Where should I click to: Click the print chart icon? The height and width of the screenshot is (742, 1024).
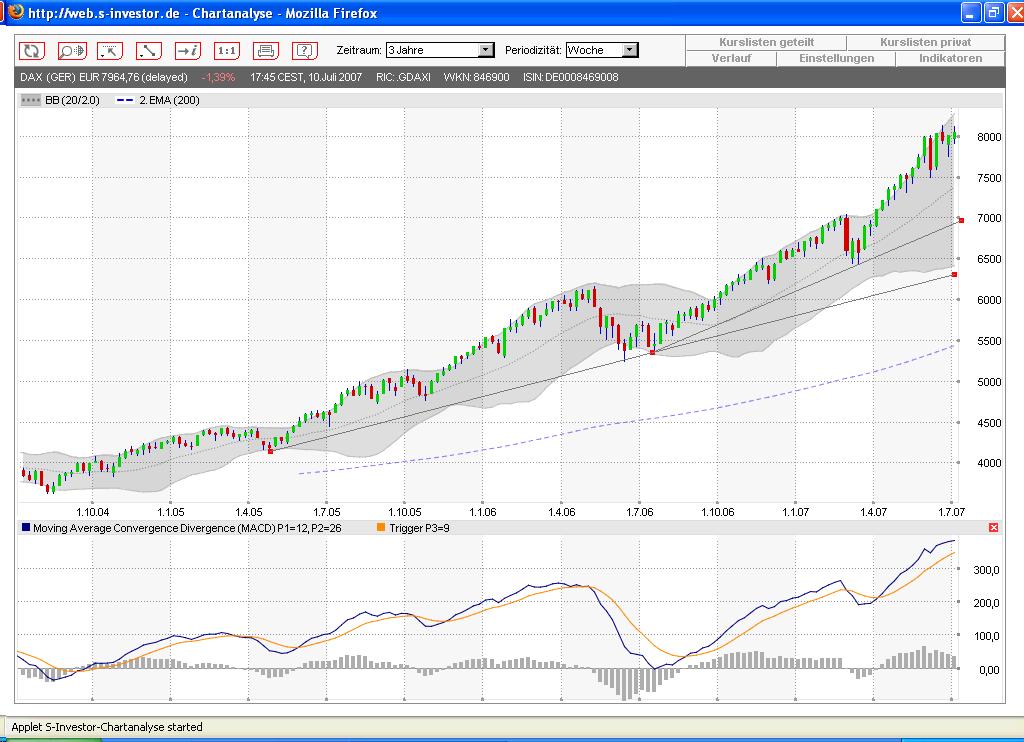(265, 50)
